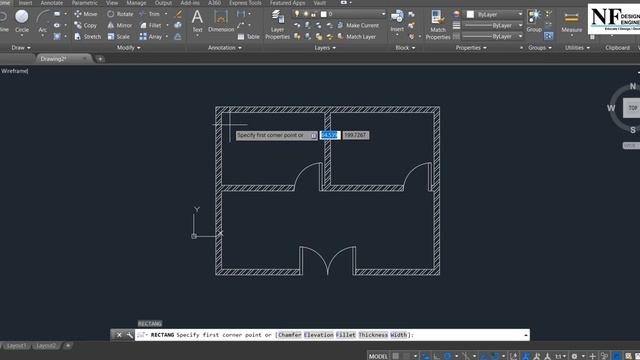Activate the Stretch tool
The image size is (640, 360).
click(x=87, y=37)
